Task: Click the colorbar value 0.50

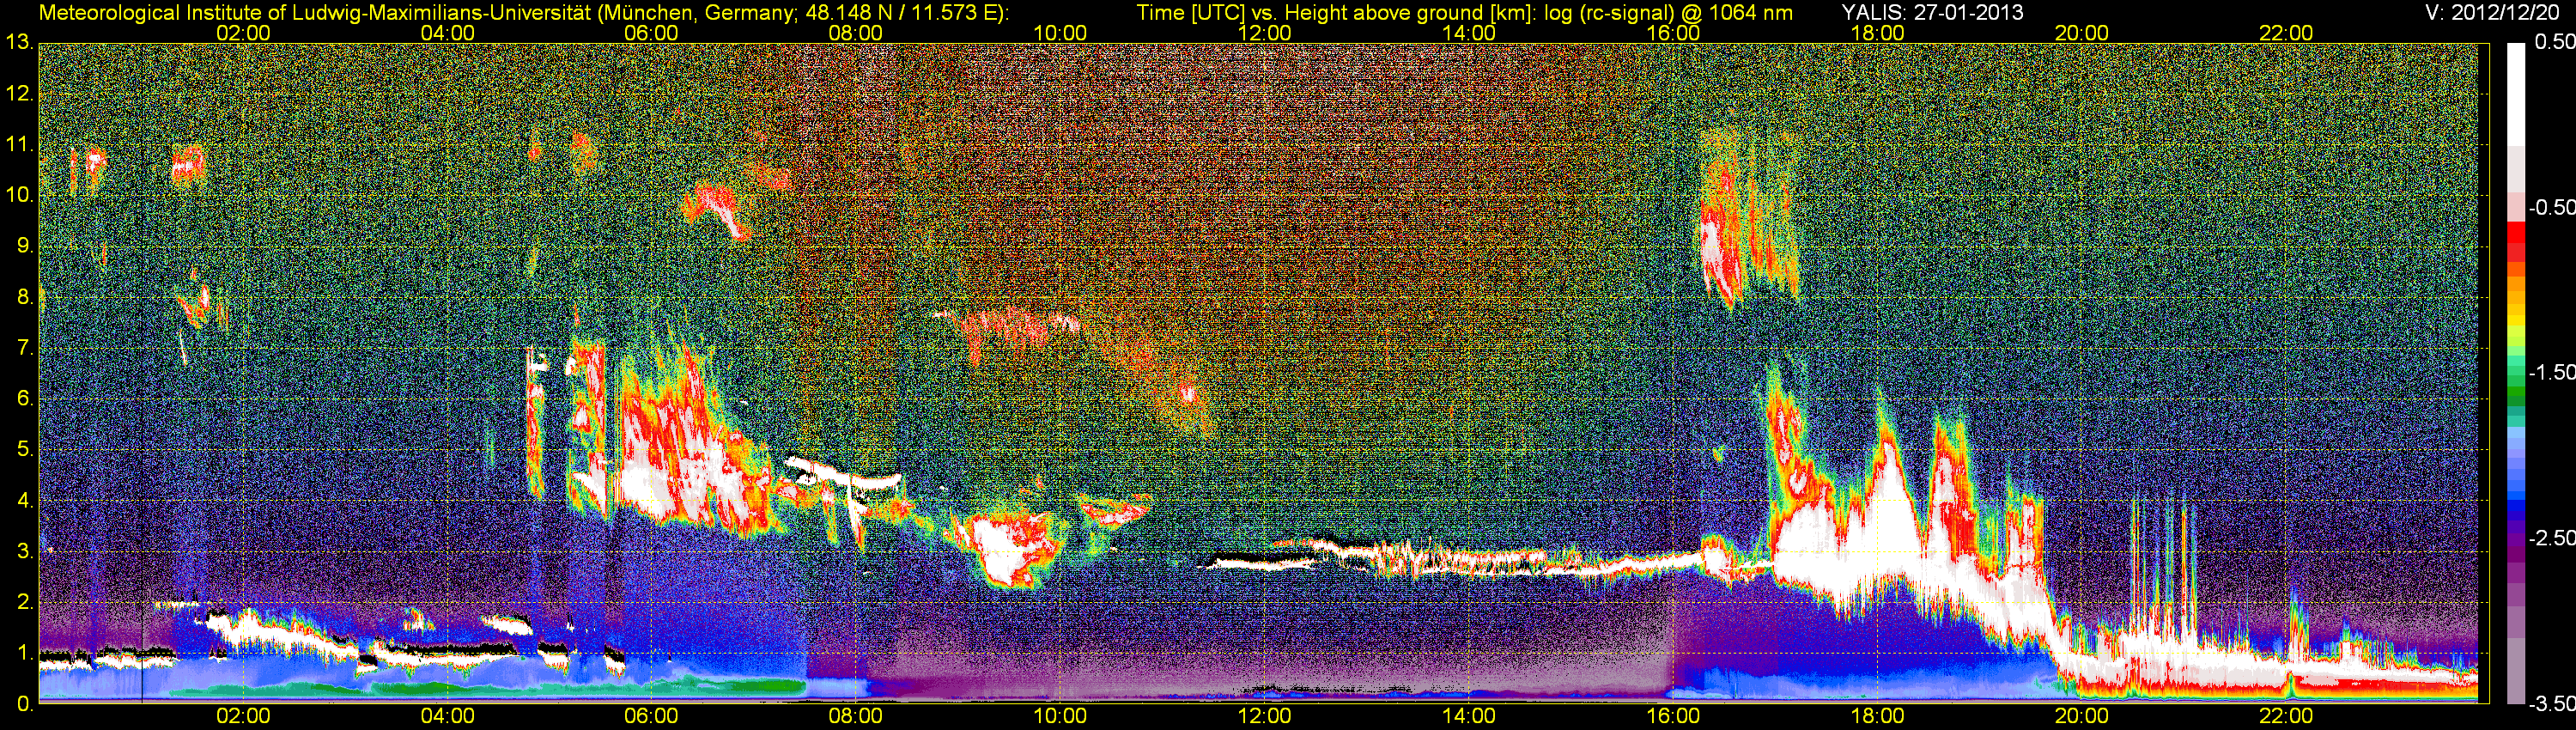Action: point(2555,42)
